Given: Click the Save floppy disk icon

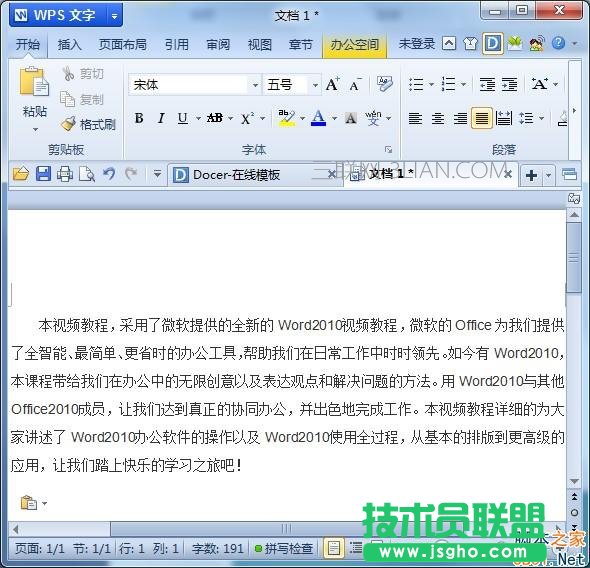Looking at the screenshot, I should point(43,175).
